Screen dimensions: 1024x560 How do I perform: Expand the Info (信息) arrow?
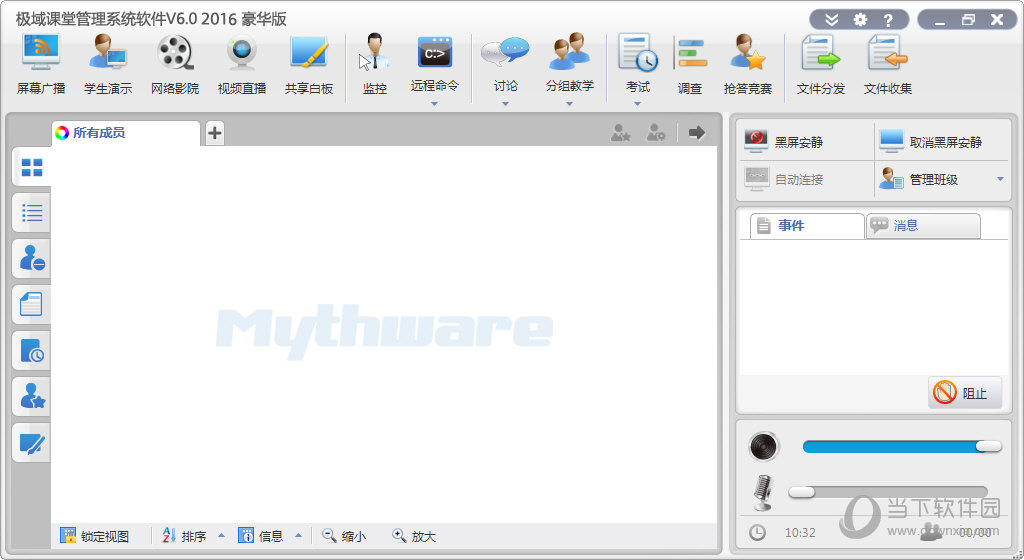tap(298, 536)
